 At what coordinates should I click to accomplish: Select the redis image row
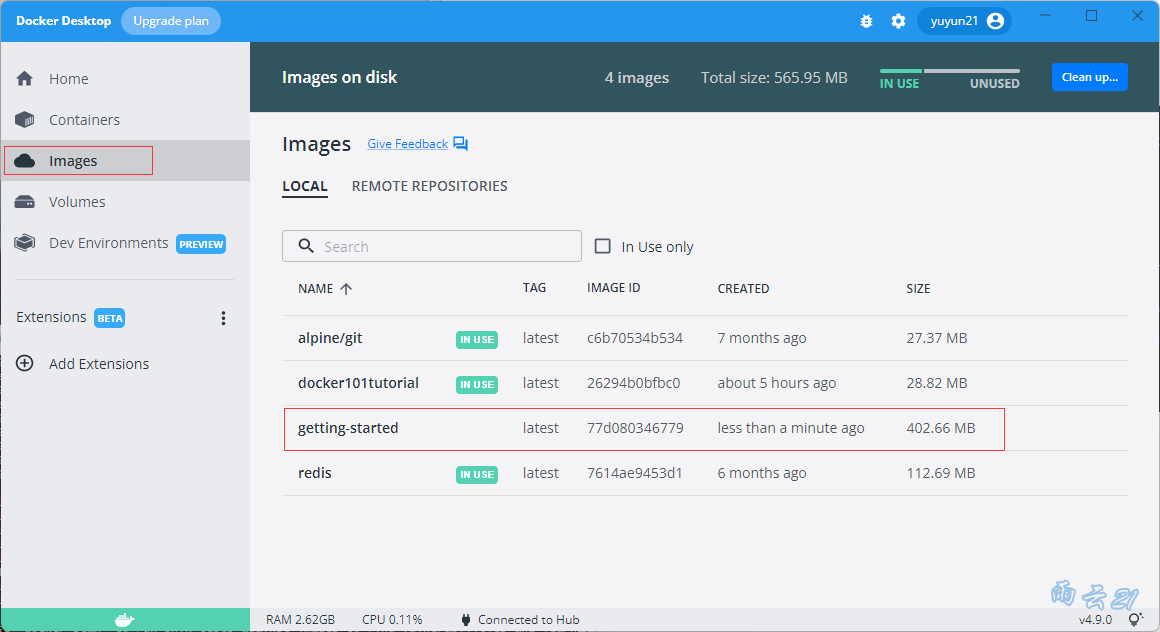pyautogui.click(x=704, y=473)
